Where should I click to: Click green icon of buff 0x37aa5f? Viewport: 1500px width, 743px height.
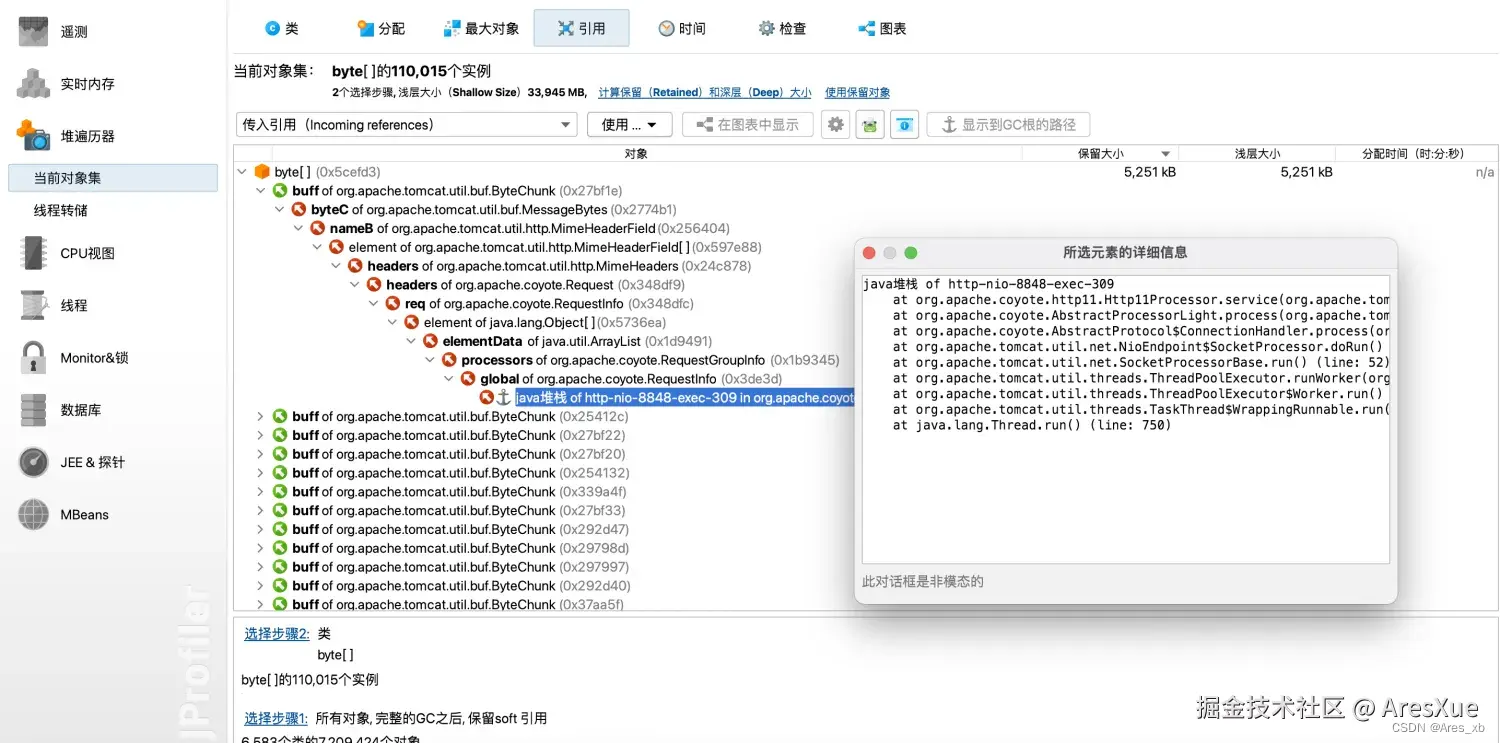(x=280, y=604)
